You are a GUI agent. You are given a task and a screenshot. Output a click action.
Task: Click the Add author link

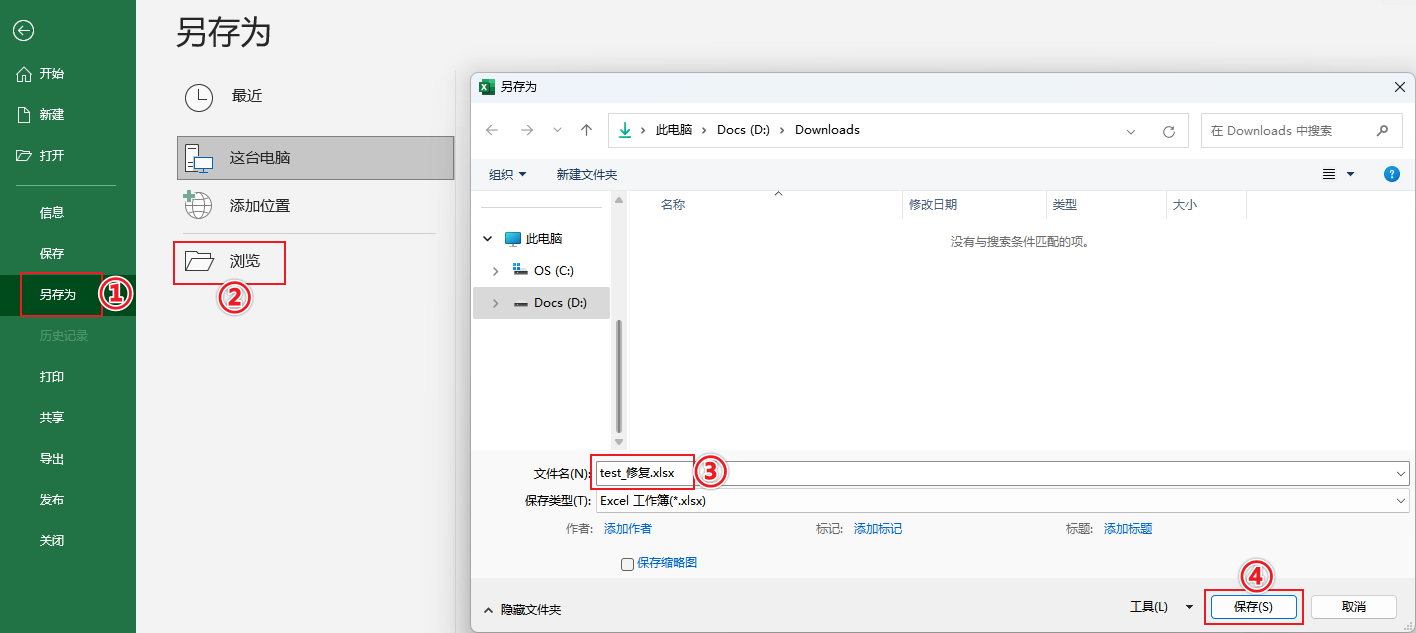coord(627,529)
